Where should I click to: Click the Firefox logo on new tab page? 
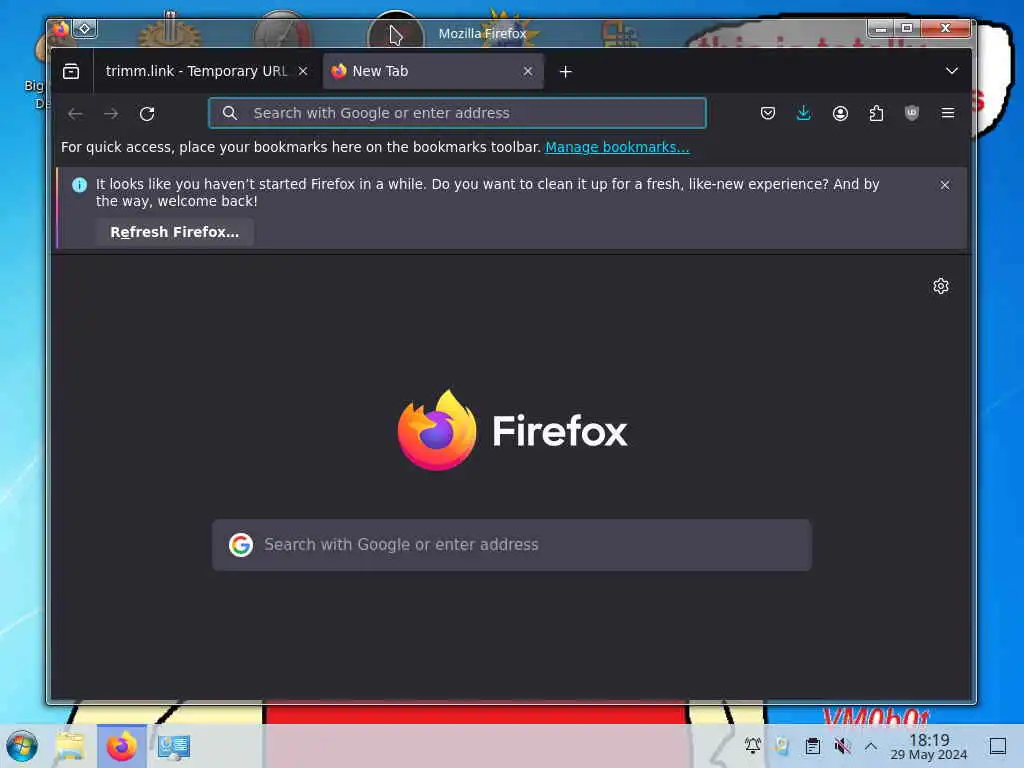coord(513,430)
